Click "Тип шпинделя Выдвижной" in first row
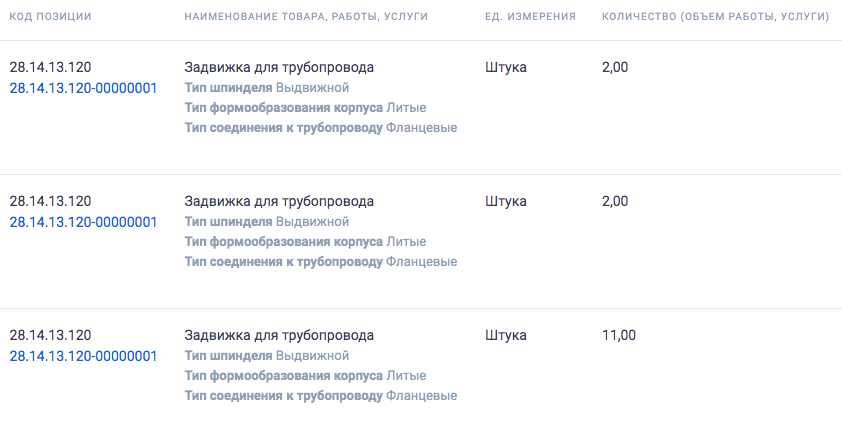Image resolution: width=842 pixels, height=427 pixels. pos(267,88)
